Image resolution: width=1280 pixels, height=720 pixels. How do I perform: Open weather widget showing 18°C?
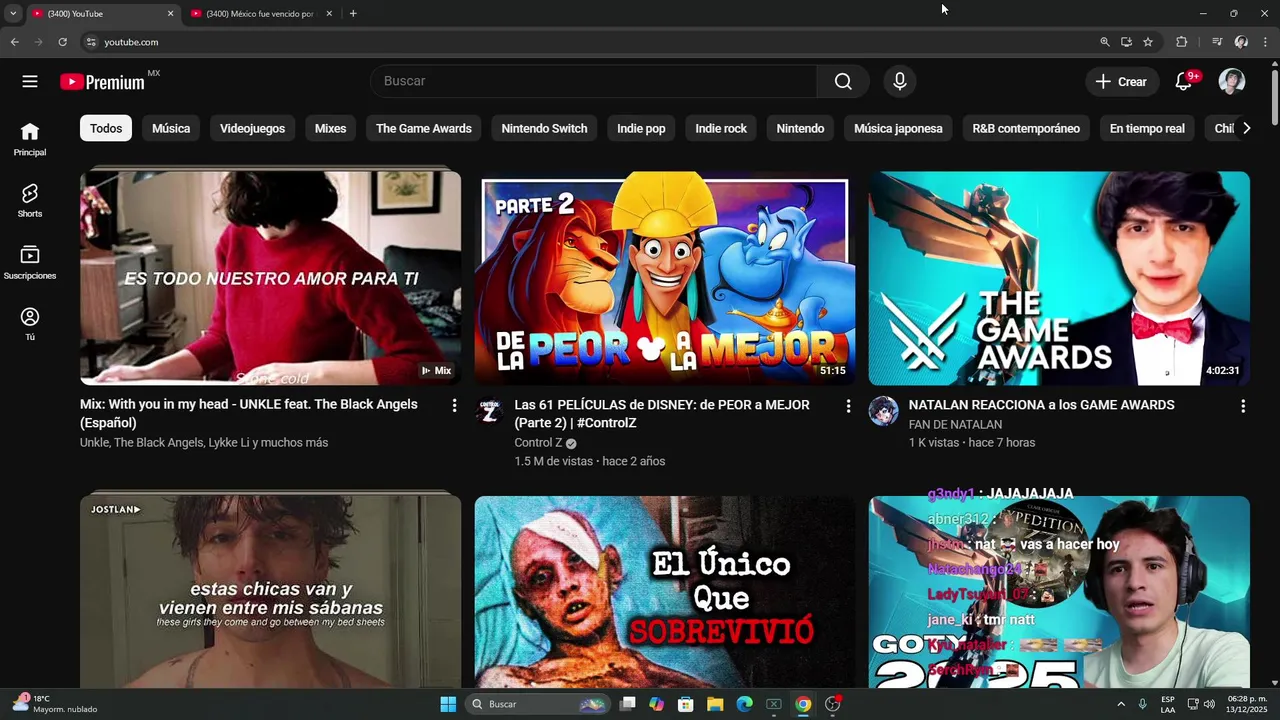pos(55,704)
